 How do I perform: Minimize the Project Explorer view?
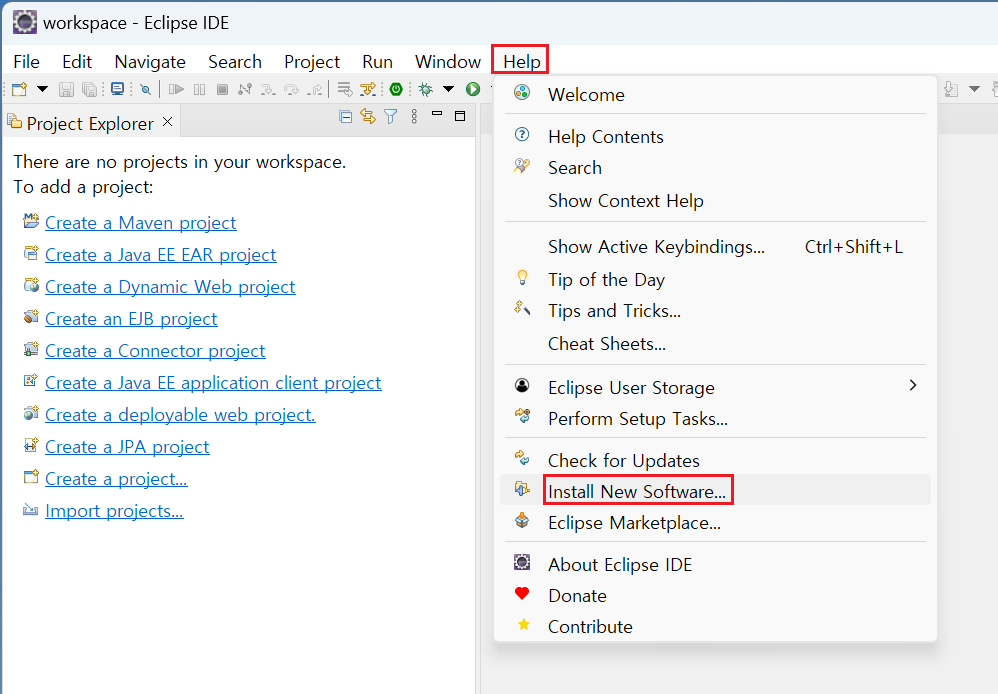pos(437,116)
